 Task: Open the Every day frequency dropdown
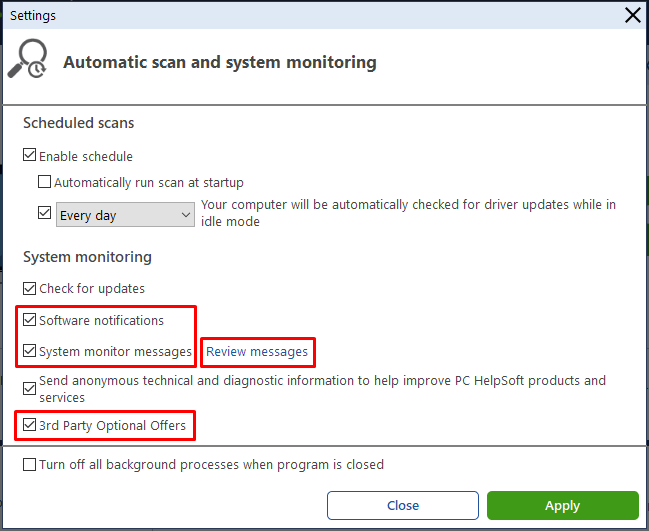pyautogui.click(x=125, y=215)
